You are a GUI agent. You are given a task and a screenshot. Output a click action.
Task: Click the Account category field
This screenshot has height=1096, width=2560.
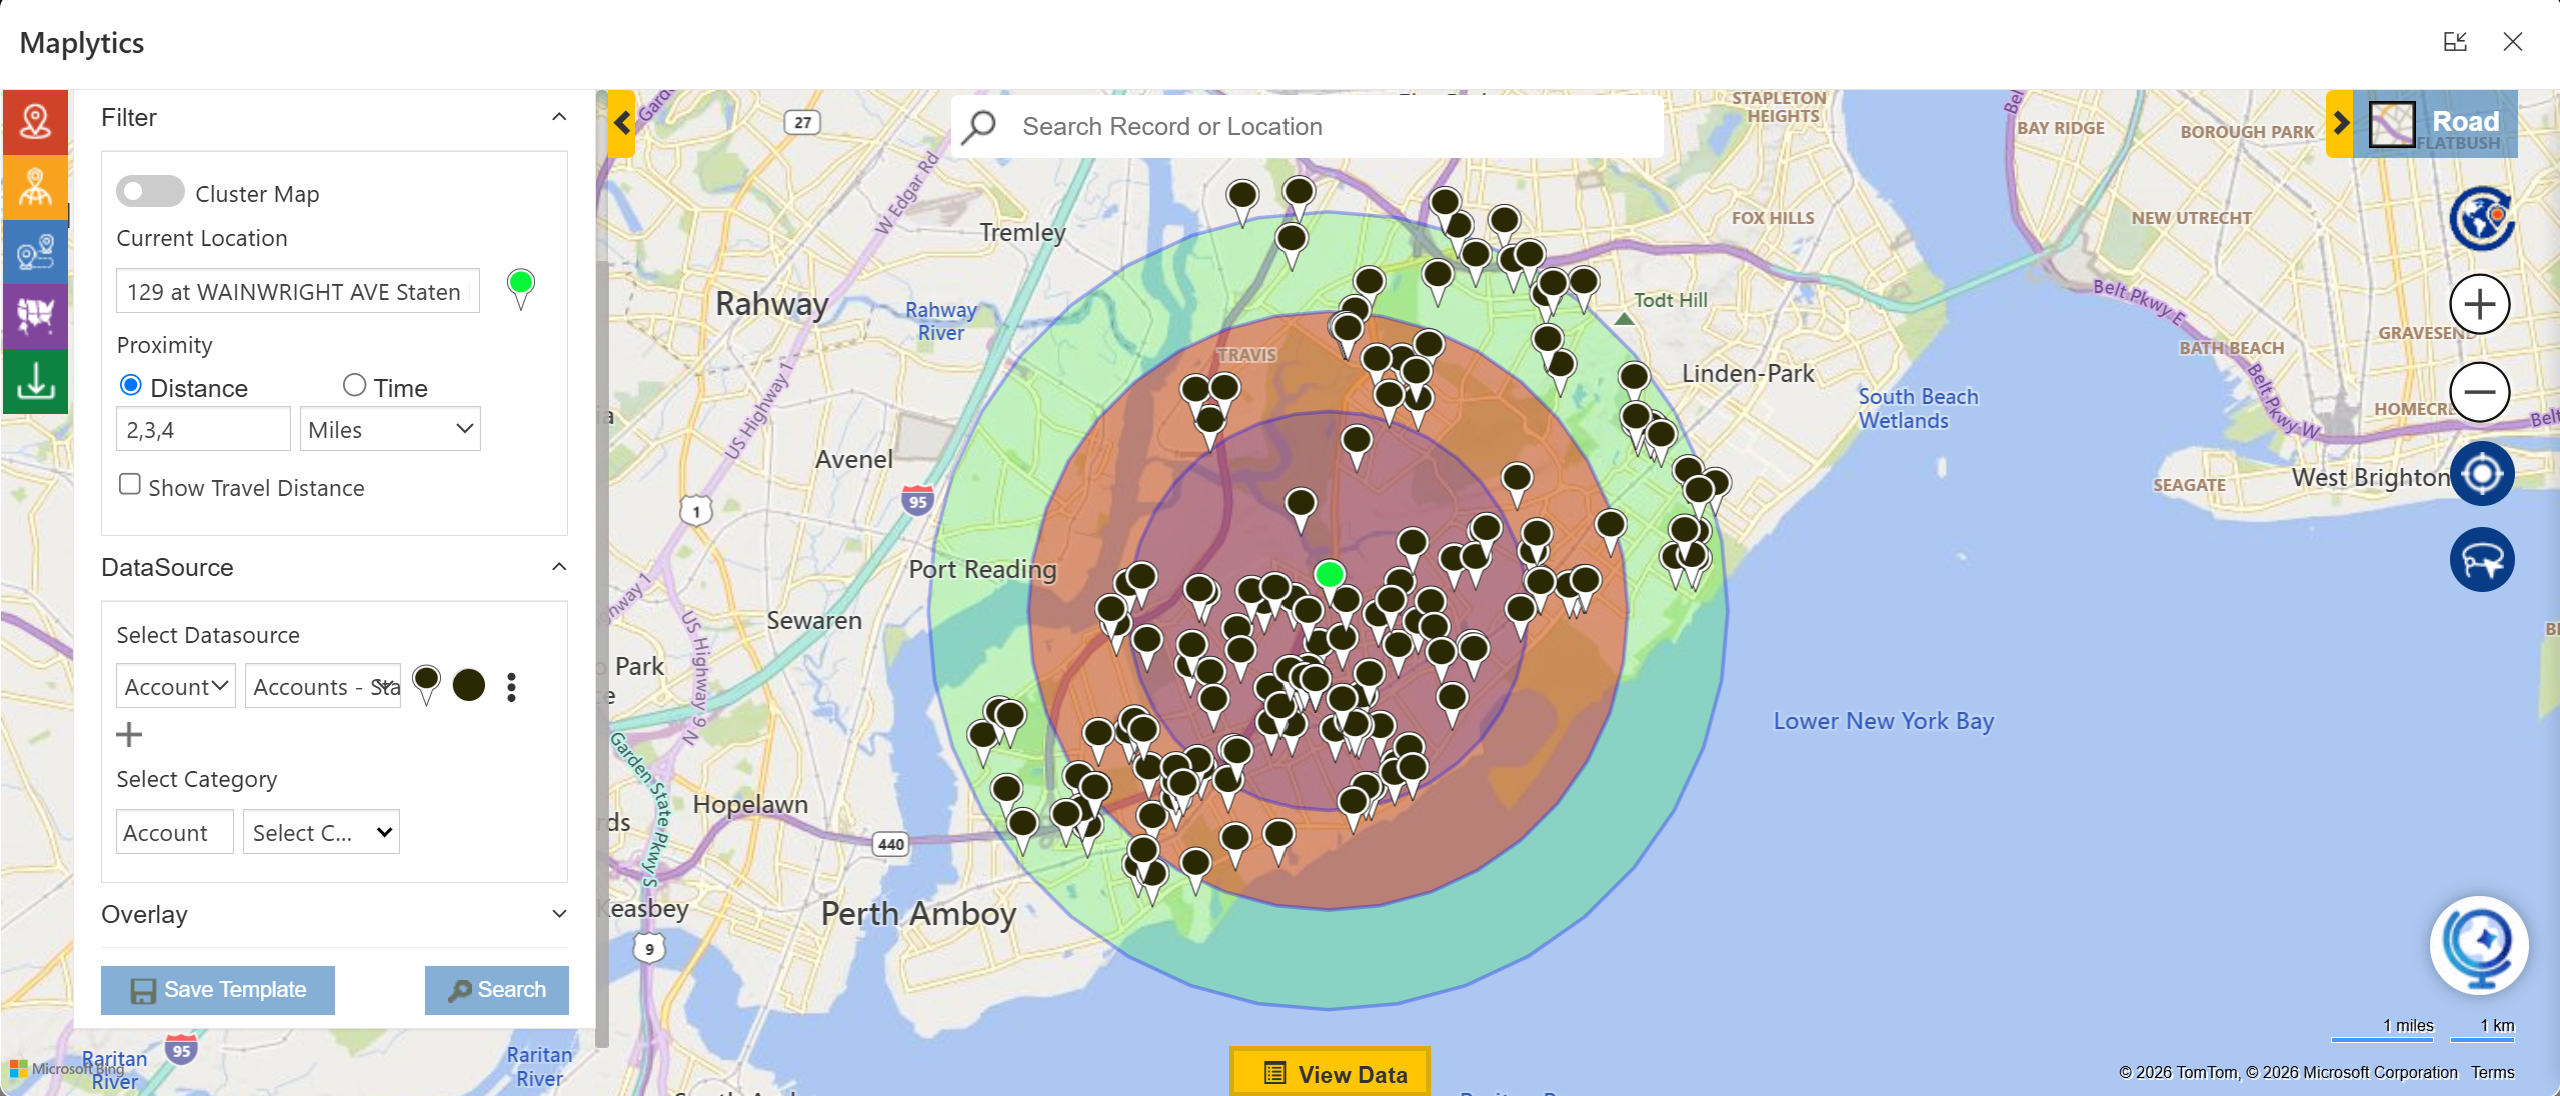pos(174,832)
